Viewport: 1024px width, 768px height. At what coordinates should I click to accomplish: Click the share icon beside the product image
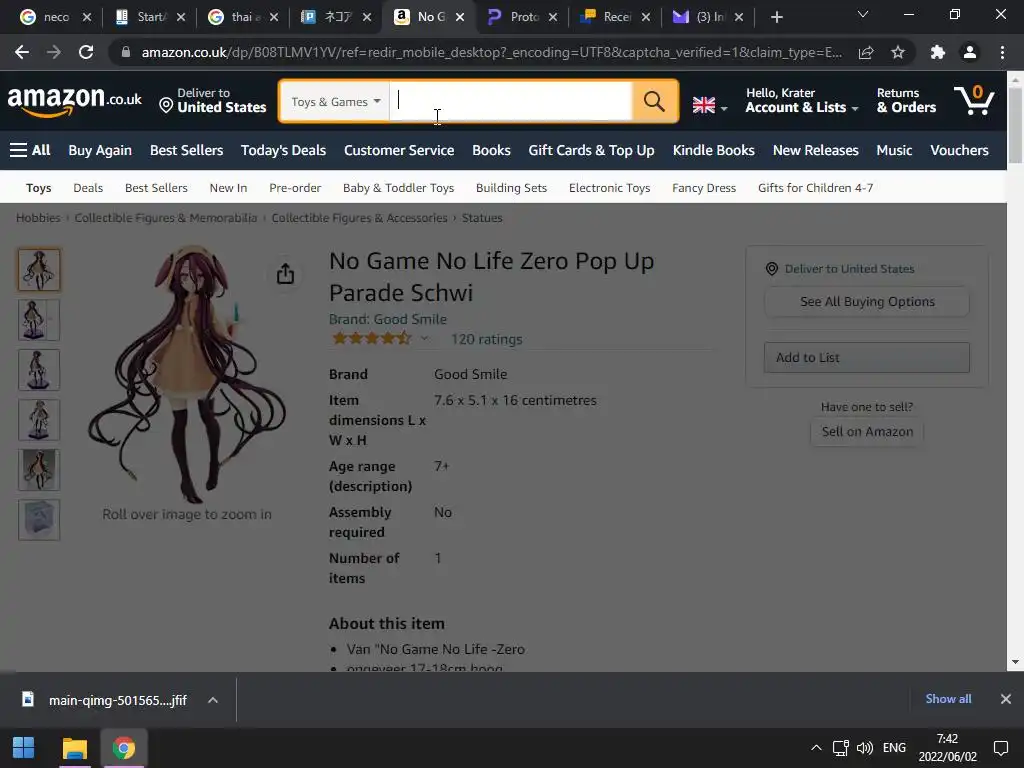(x=285, y=274)
